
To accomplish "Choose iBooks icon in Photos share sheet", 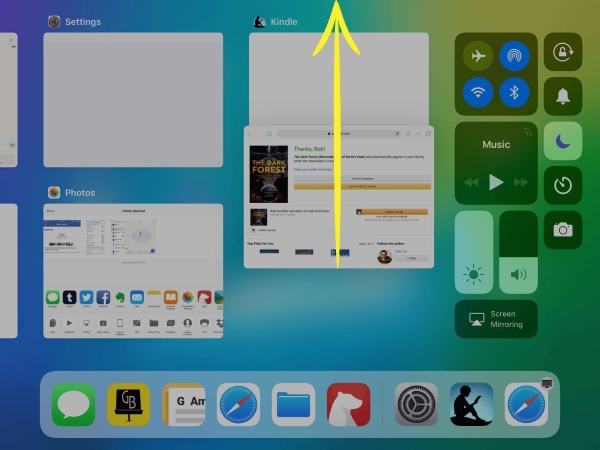I will tap(171, 297).
